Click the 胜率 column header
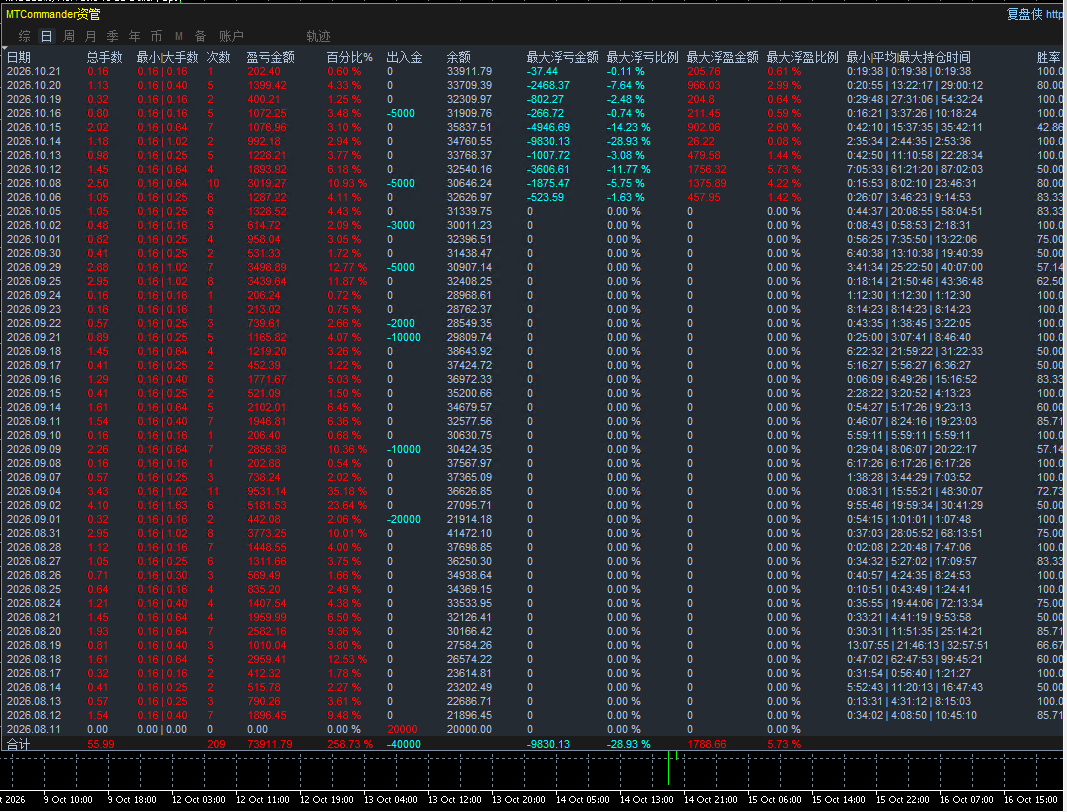 tap(1049, 57)
